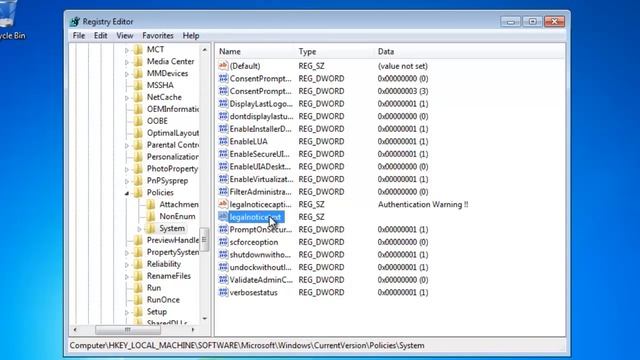Expand the Setup key

(x=127, y=312)
